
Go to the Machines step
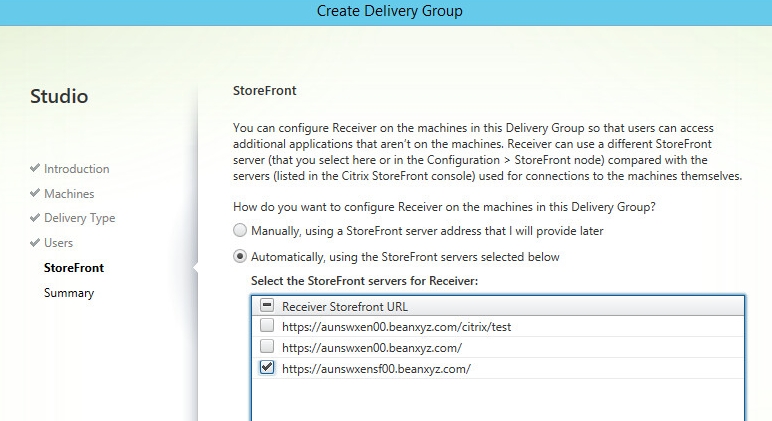69,194
